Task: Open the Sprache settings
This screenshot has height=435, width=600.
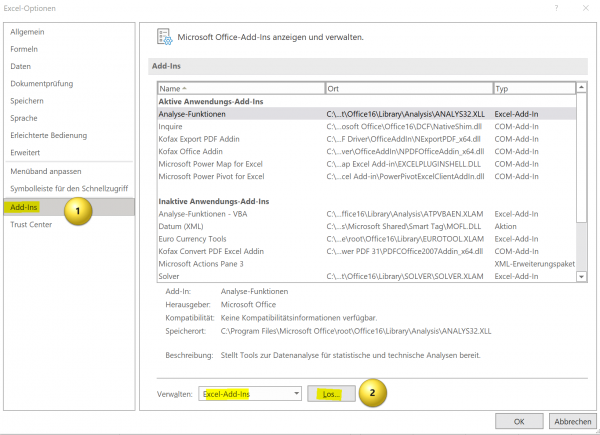Action: click(24, 118)
